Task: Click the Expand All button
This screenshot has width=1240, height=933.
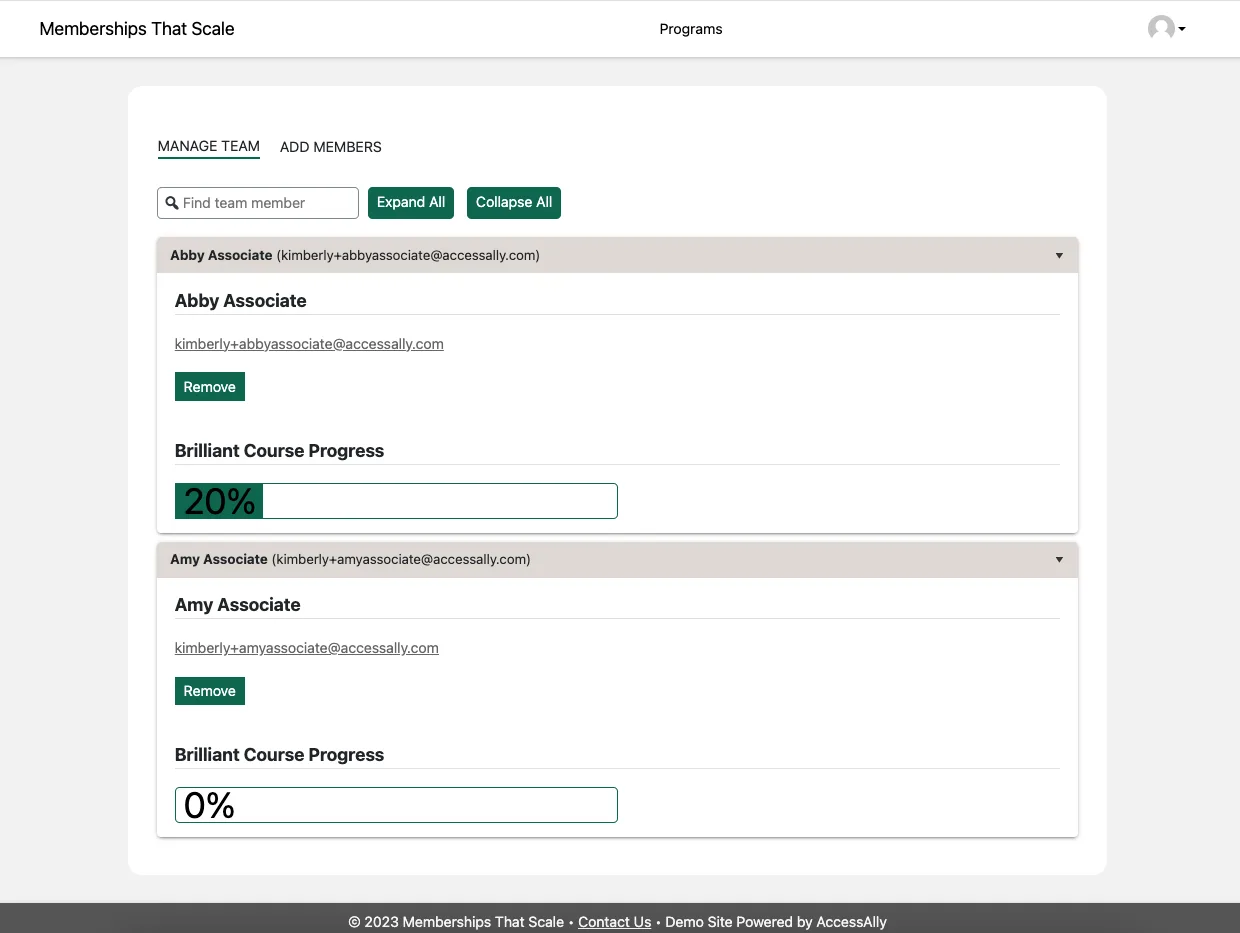Action: (410, 202)
